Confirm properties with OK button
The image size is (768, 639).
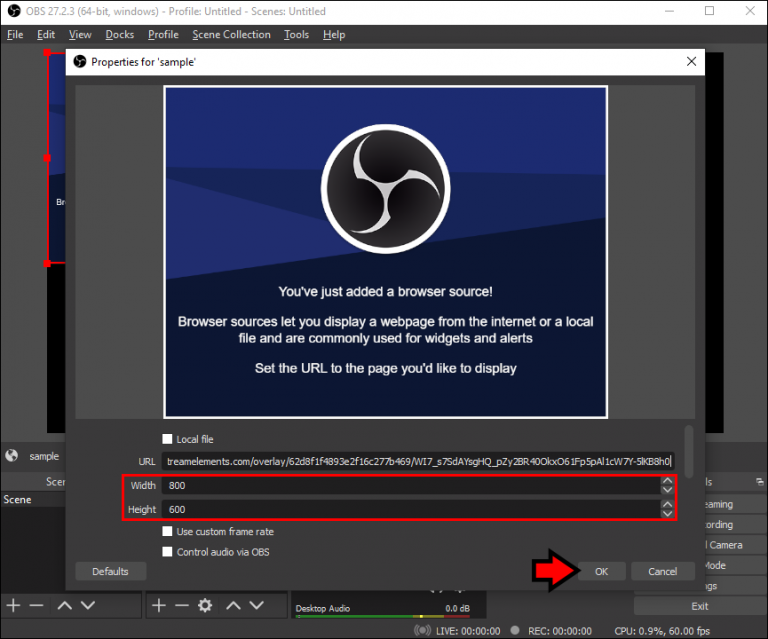[x=601, y=571]
